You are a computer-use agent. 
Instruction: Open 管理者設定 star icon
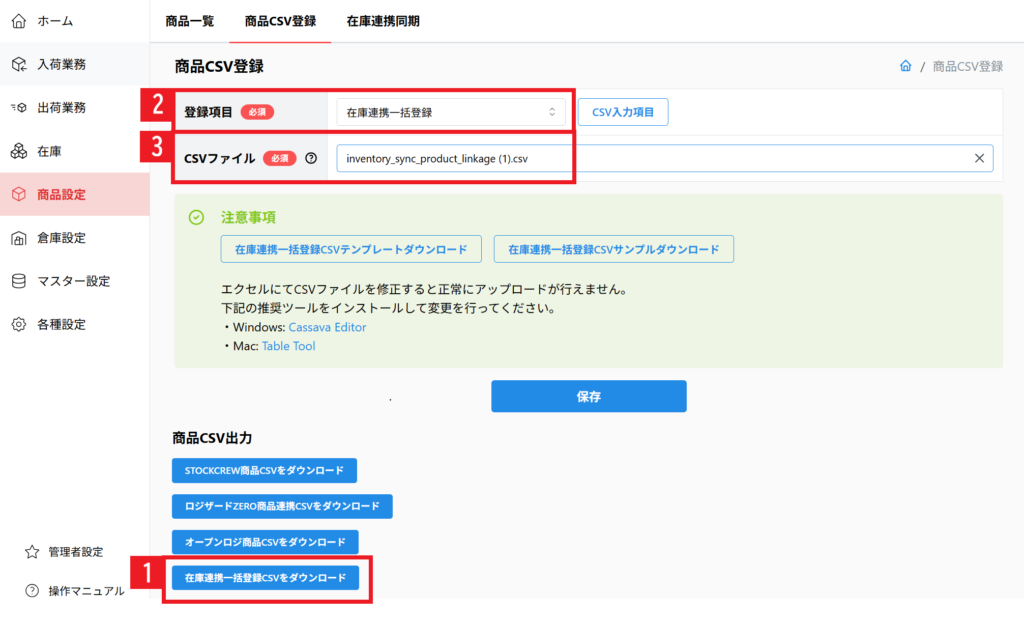(32, 552)
